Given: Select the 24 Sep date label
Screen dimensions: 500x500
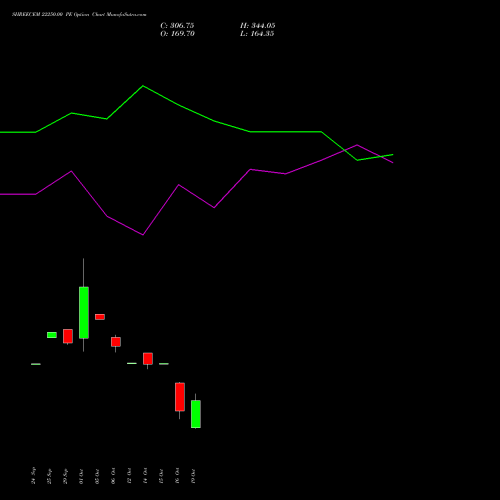Looking at the screenshot, I should coord(33,476).
